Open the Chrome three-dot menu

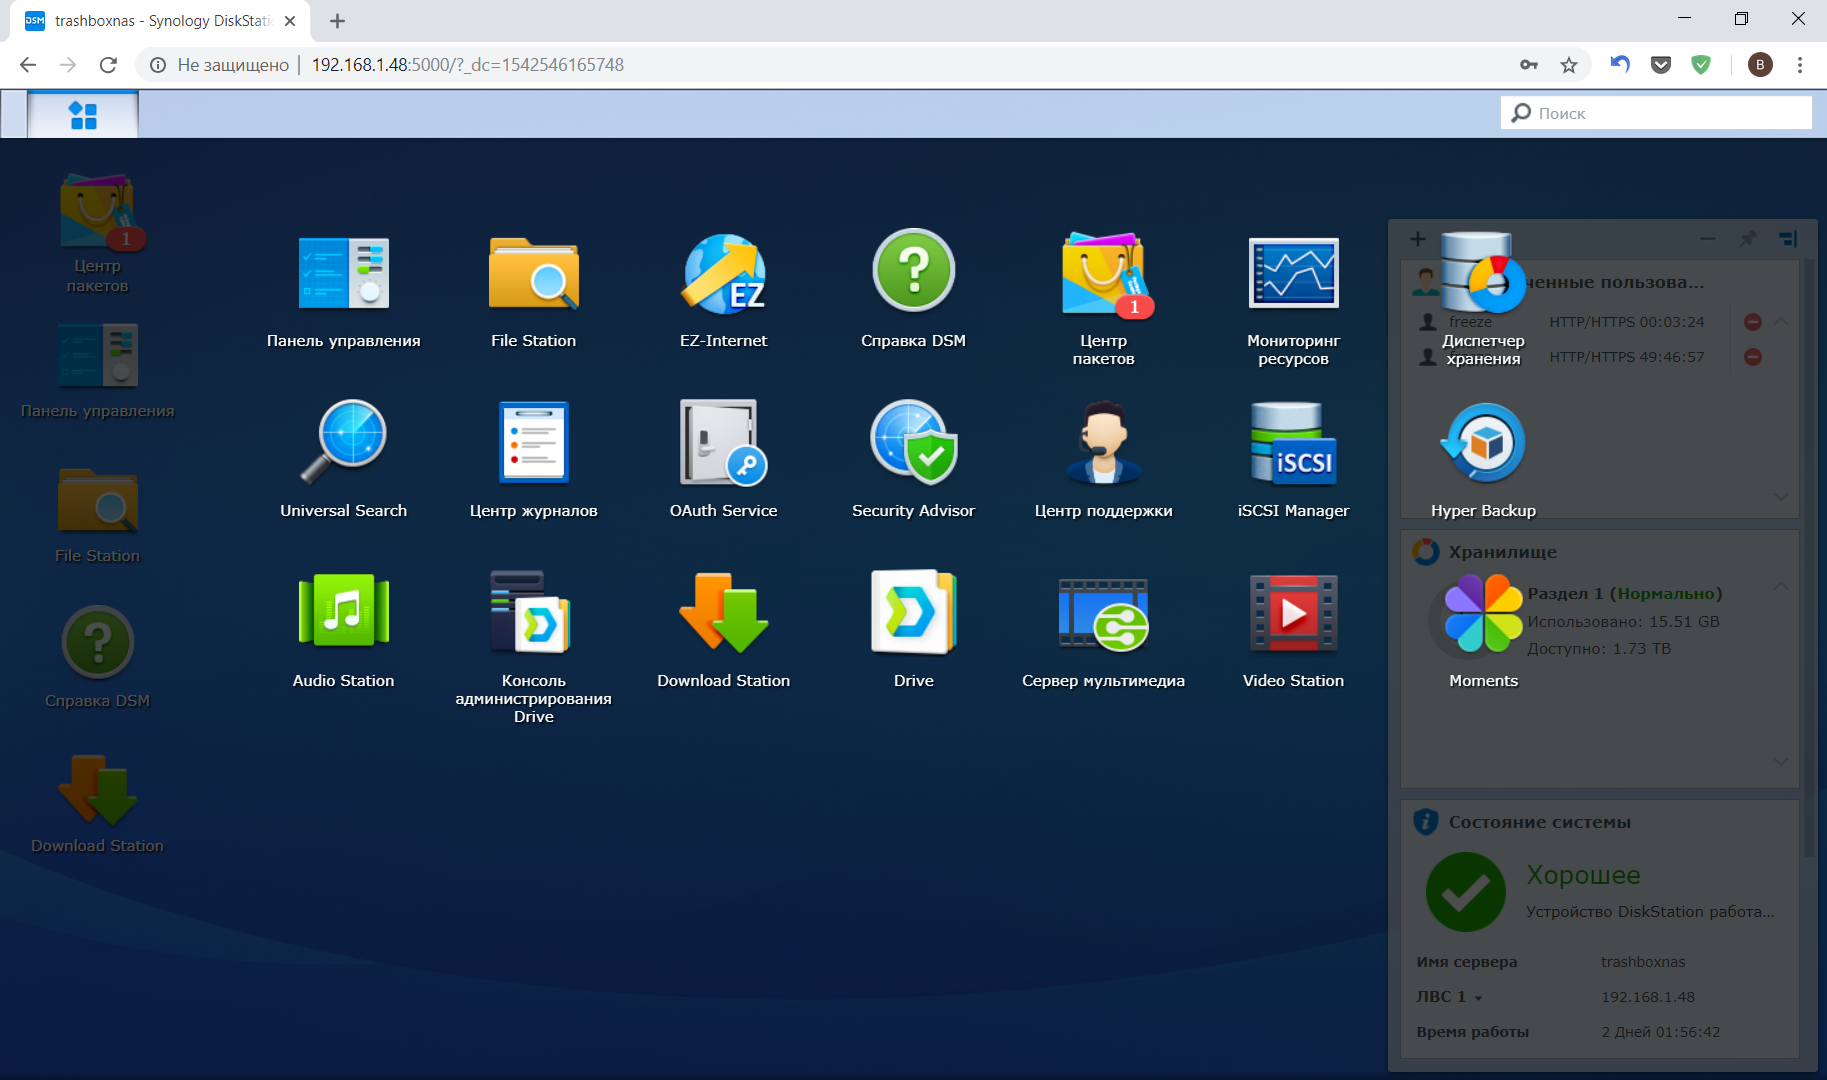click(1800, 65)
